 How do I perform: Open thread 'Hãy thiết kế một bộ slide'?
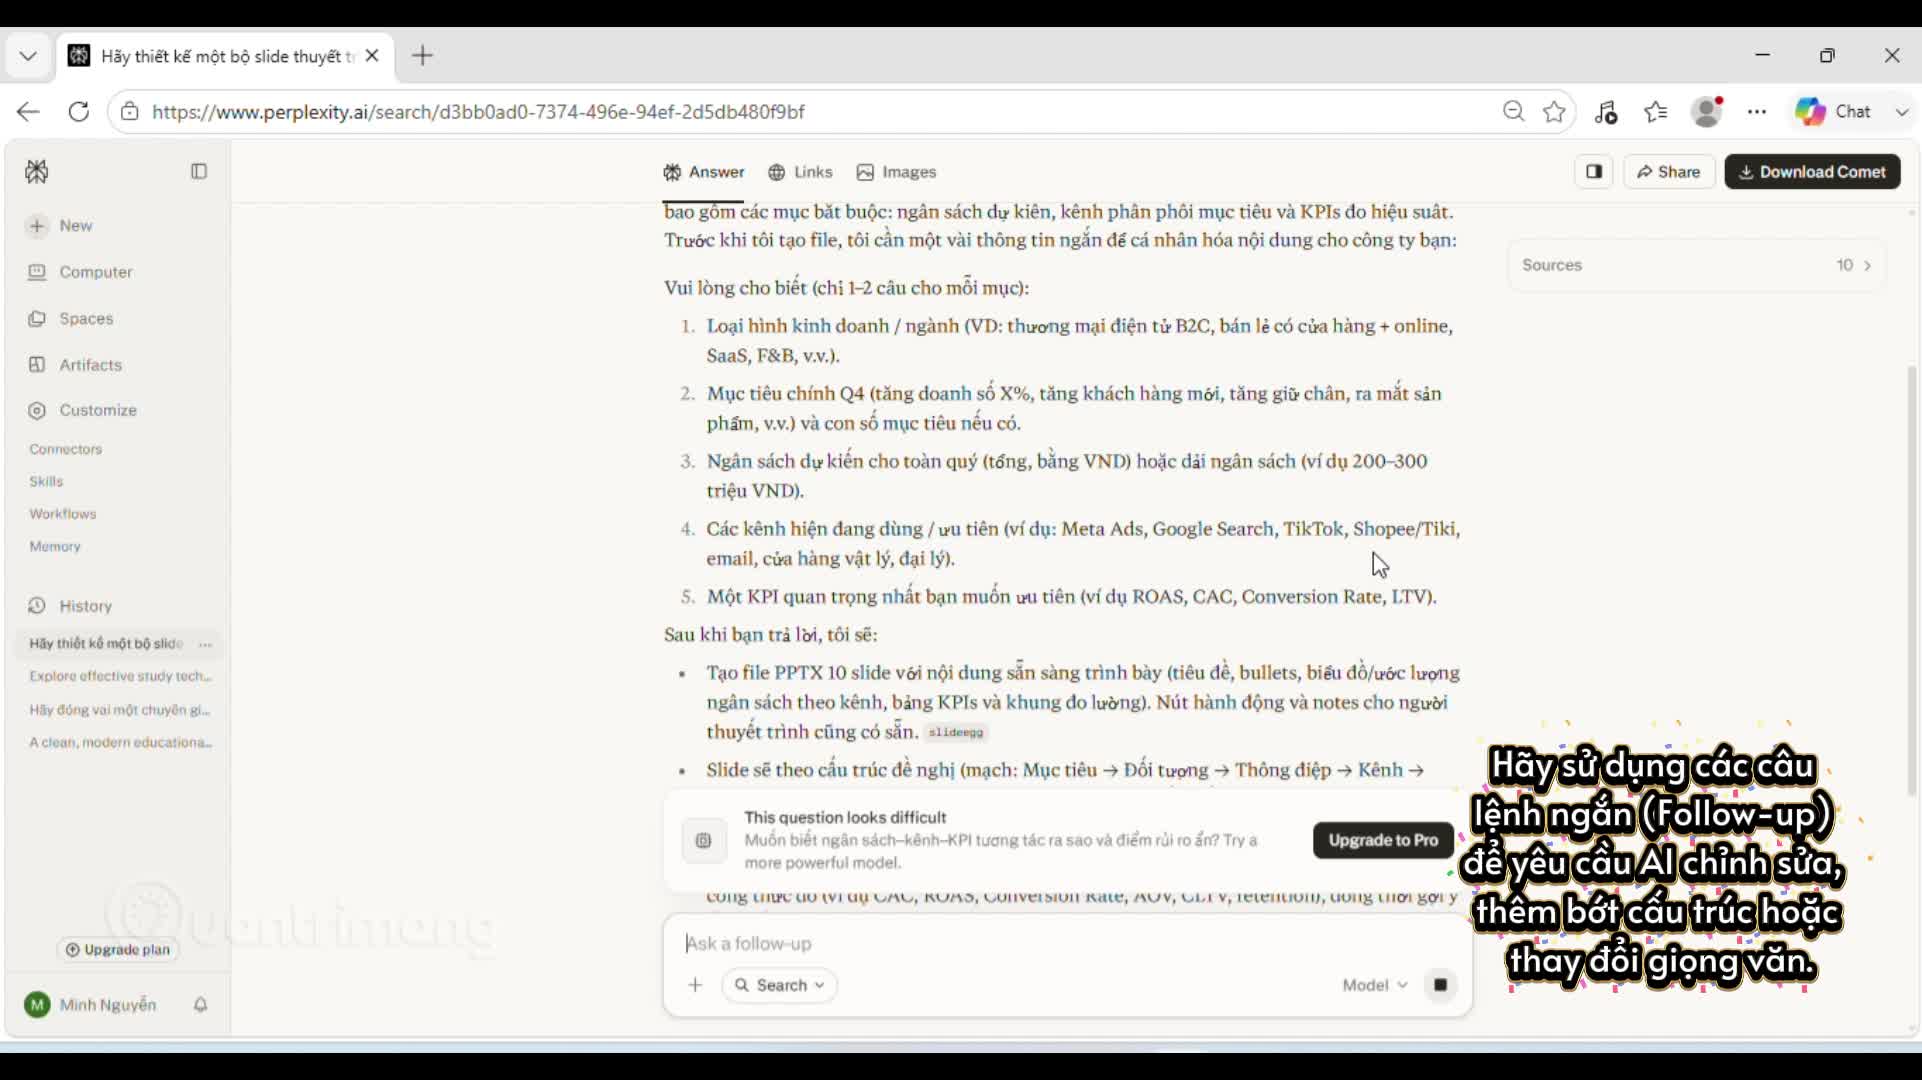[106, 644]
